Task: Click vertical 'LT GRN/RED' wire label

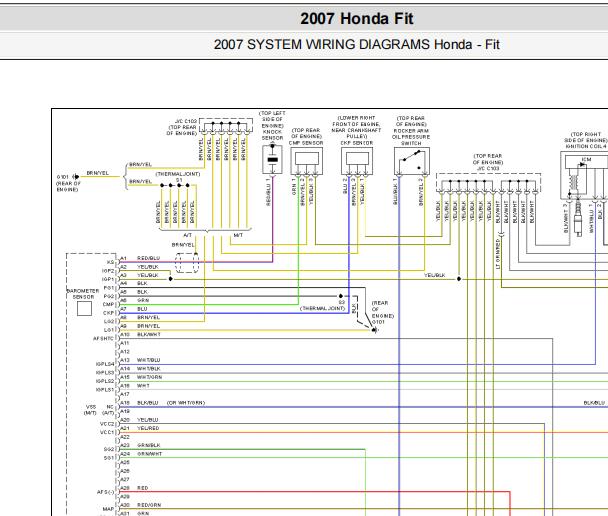Action: [498, 254]
